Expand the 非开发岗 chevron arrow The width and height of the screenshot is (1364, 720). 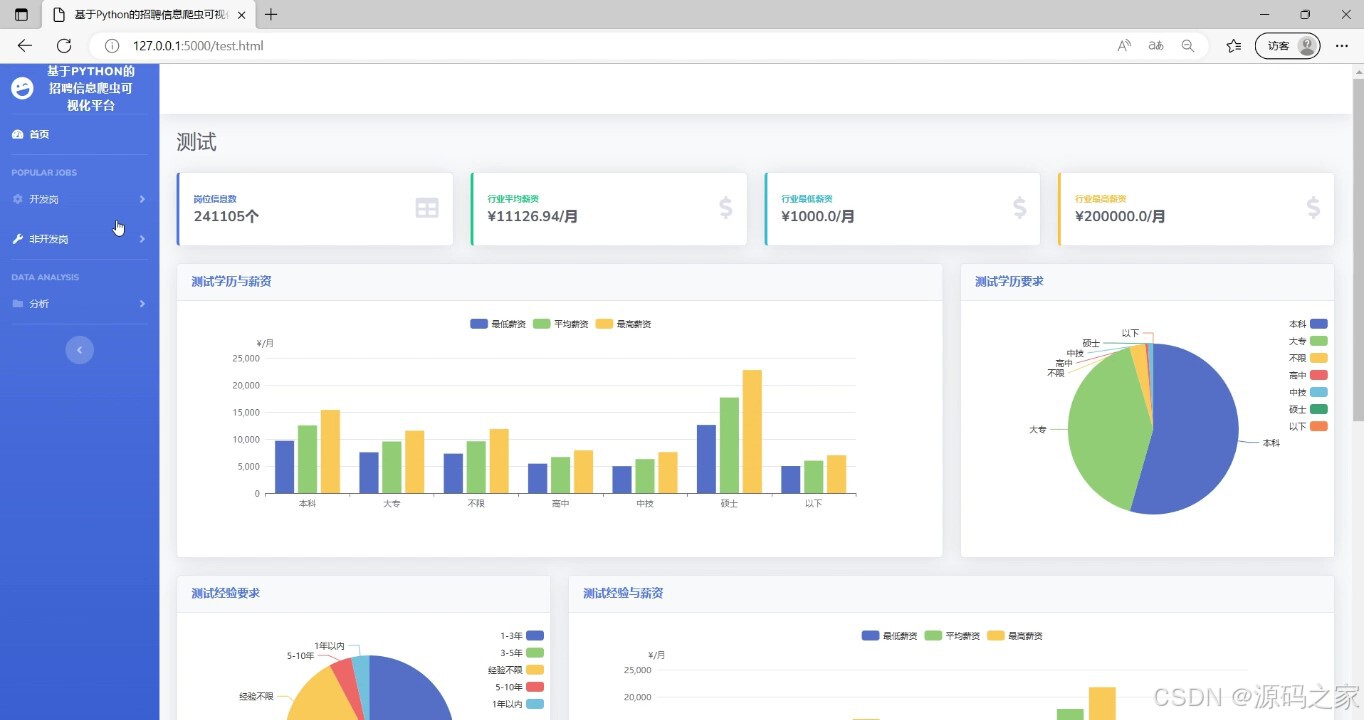coord(142,239)
